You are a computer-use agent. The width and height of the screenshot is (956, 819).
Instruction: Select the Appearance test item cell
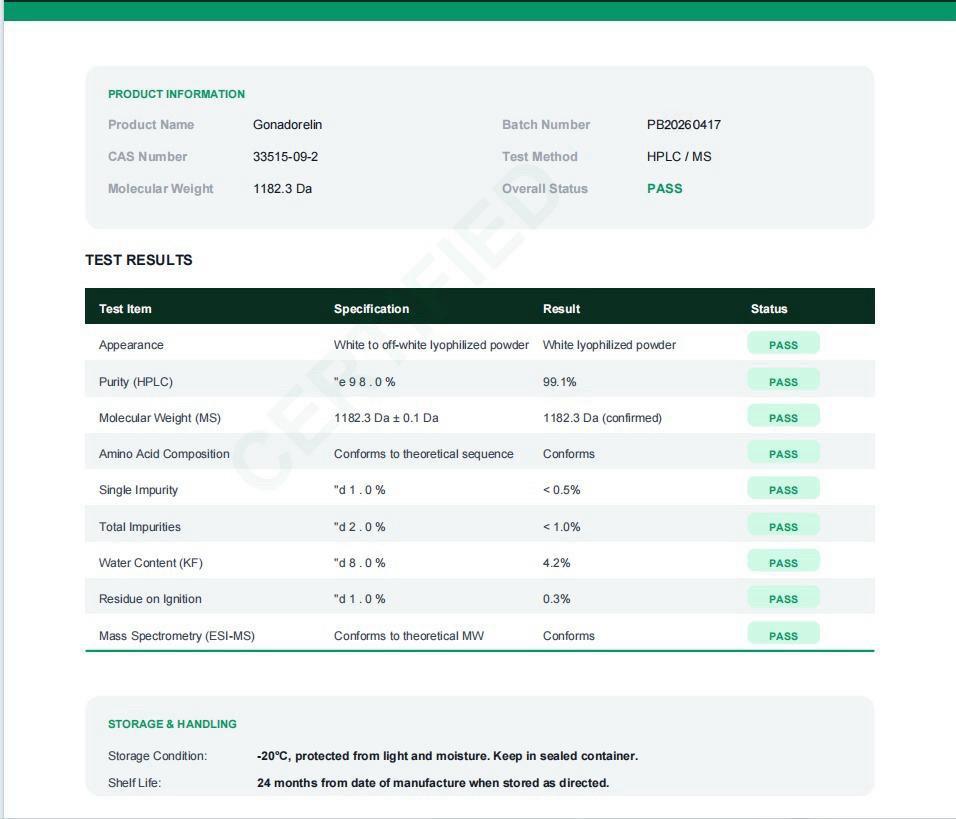(131, 345)
